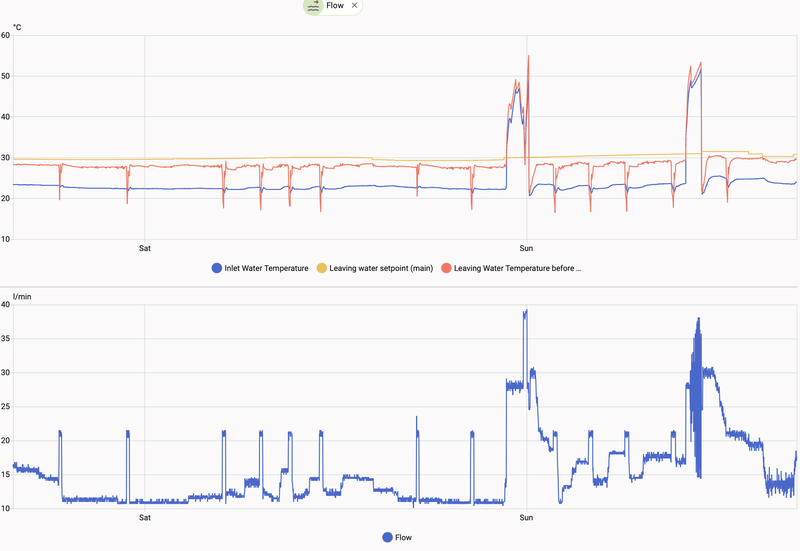Click the 60 tick on the temperature axis
This screenshot has height=551, width=800.
(x=5, y=35)
